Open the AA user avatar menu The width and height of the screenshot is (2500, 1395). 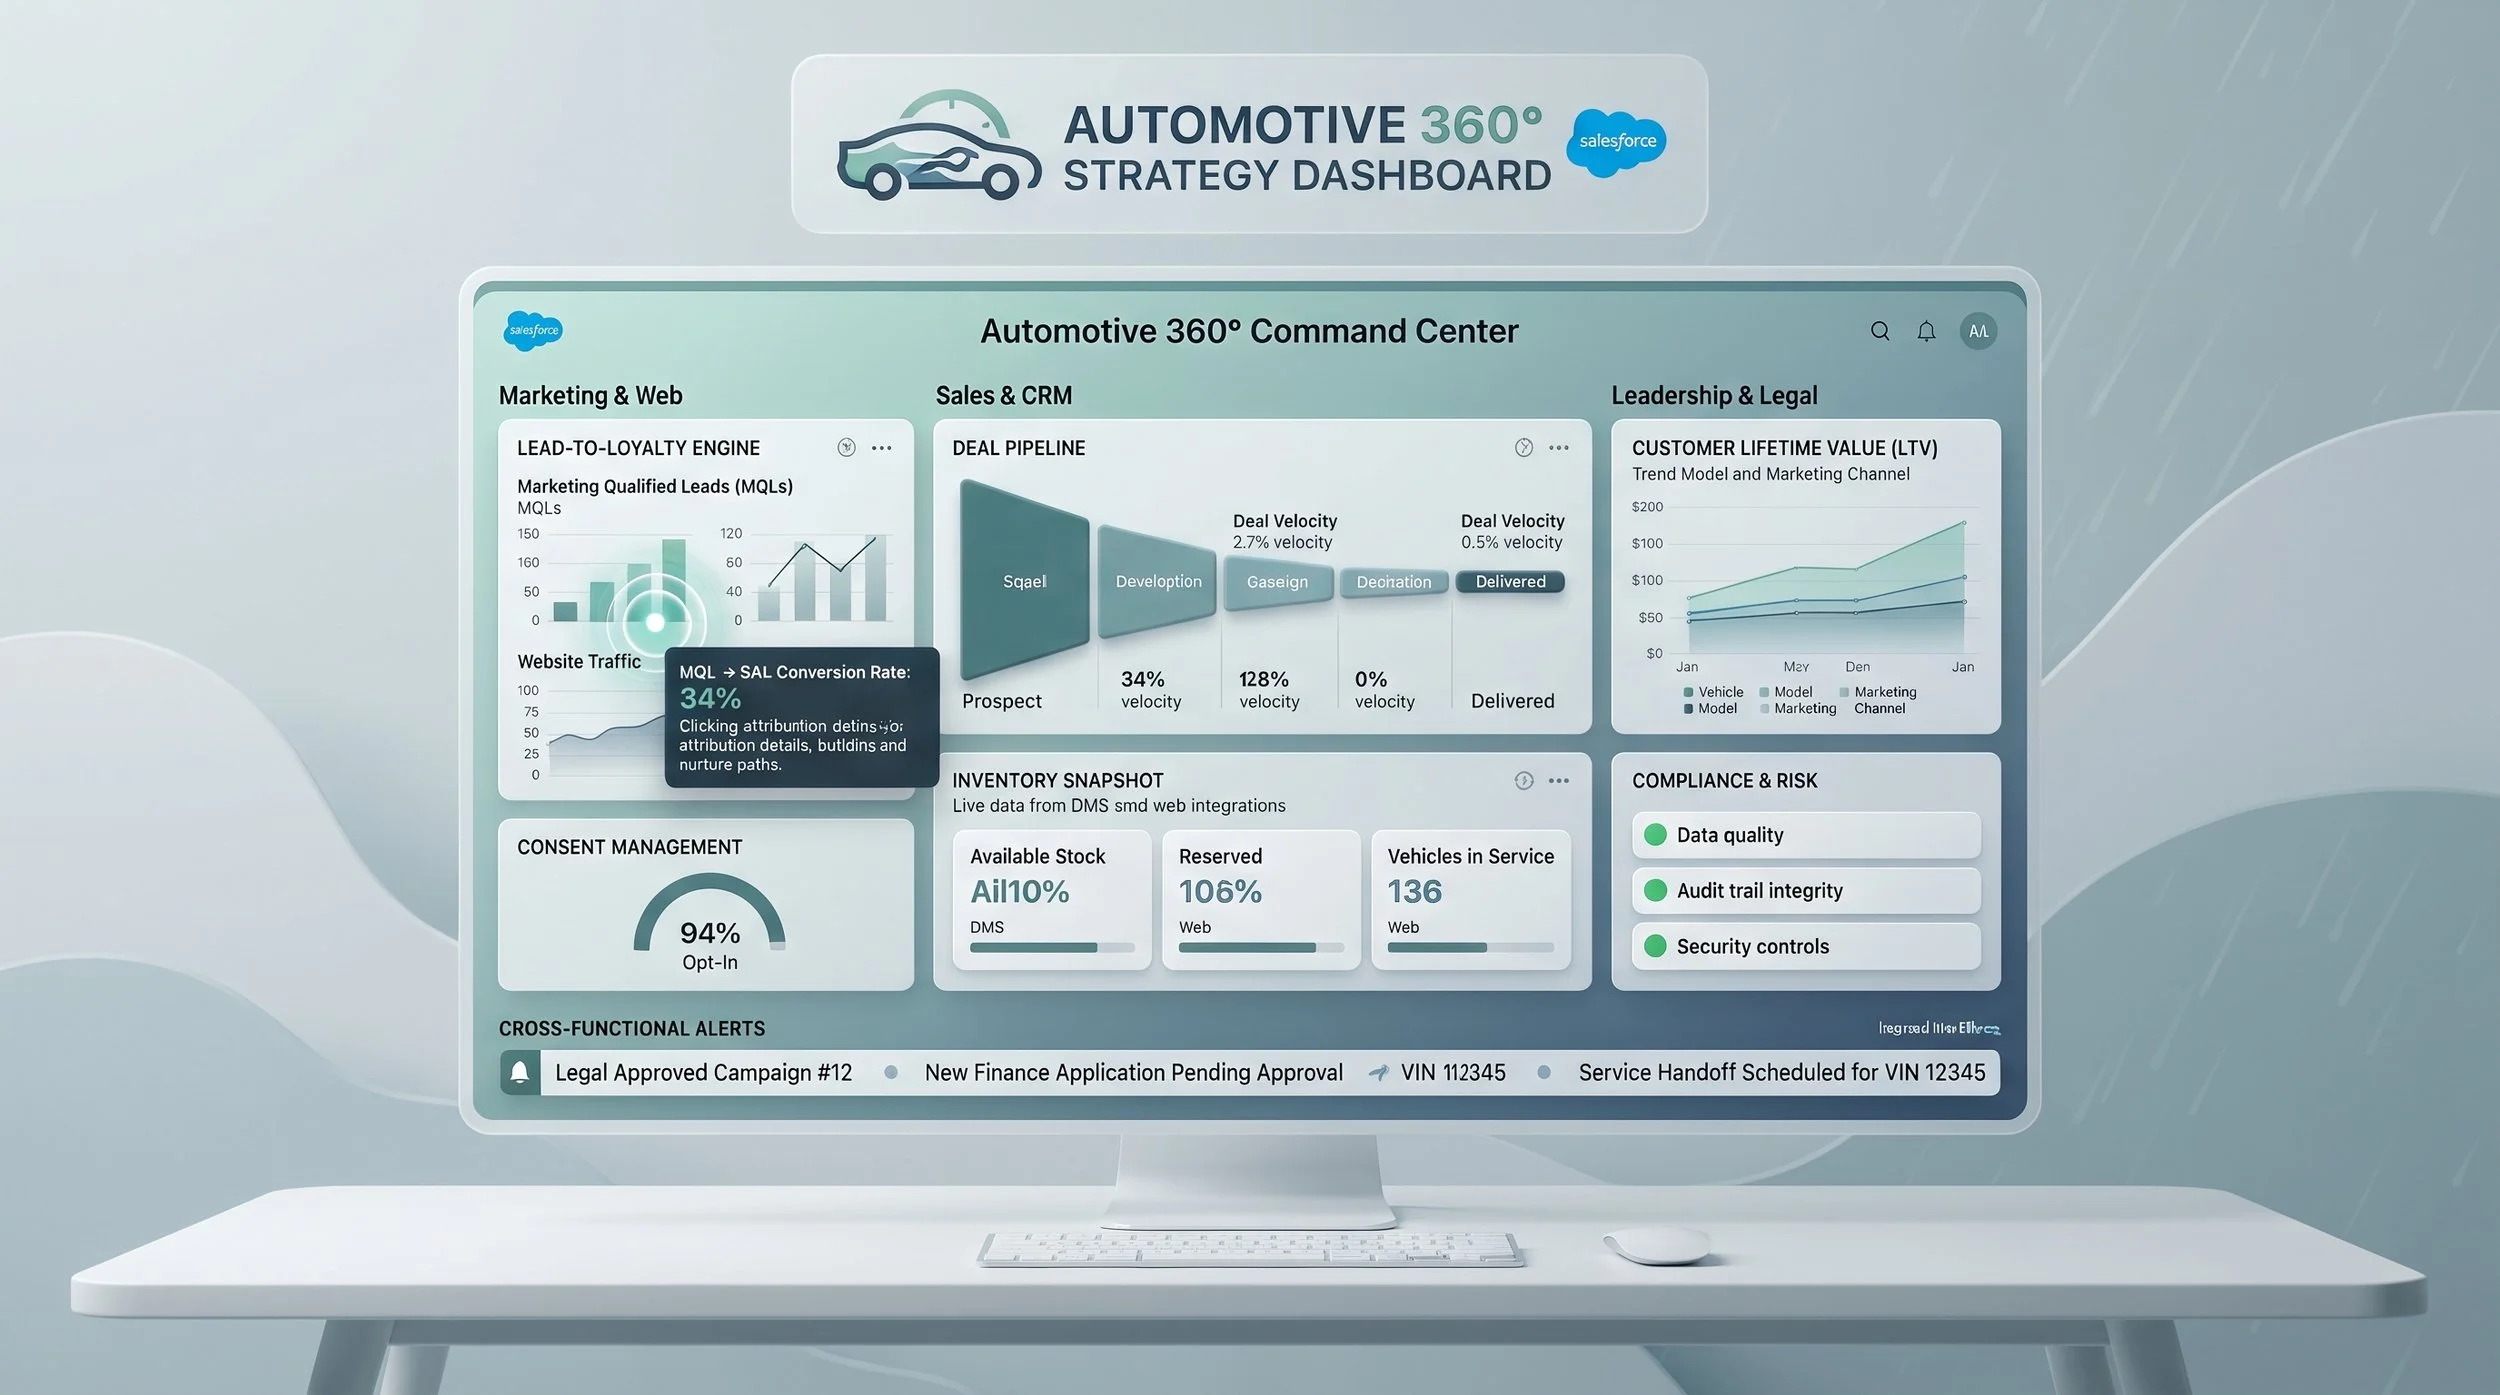1978,331
